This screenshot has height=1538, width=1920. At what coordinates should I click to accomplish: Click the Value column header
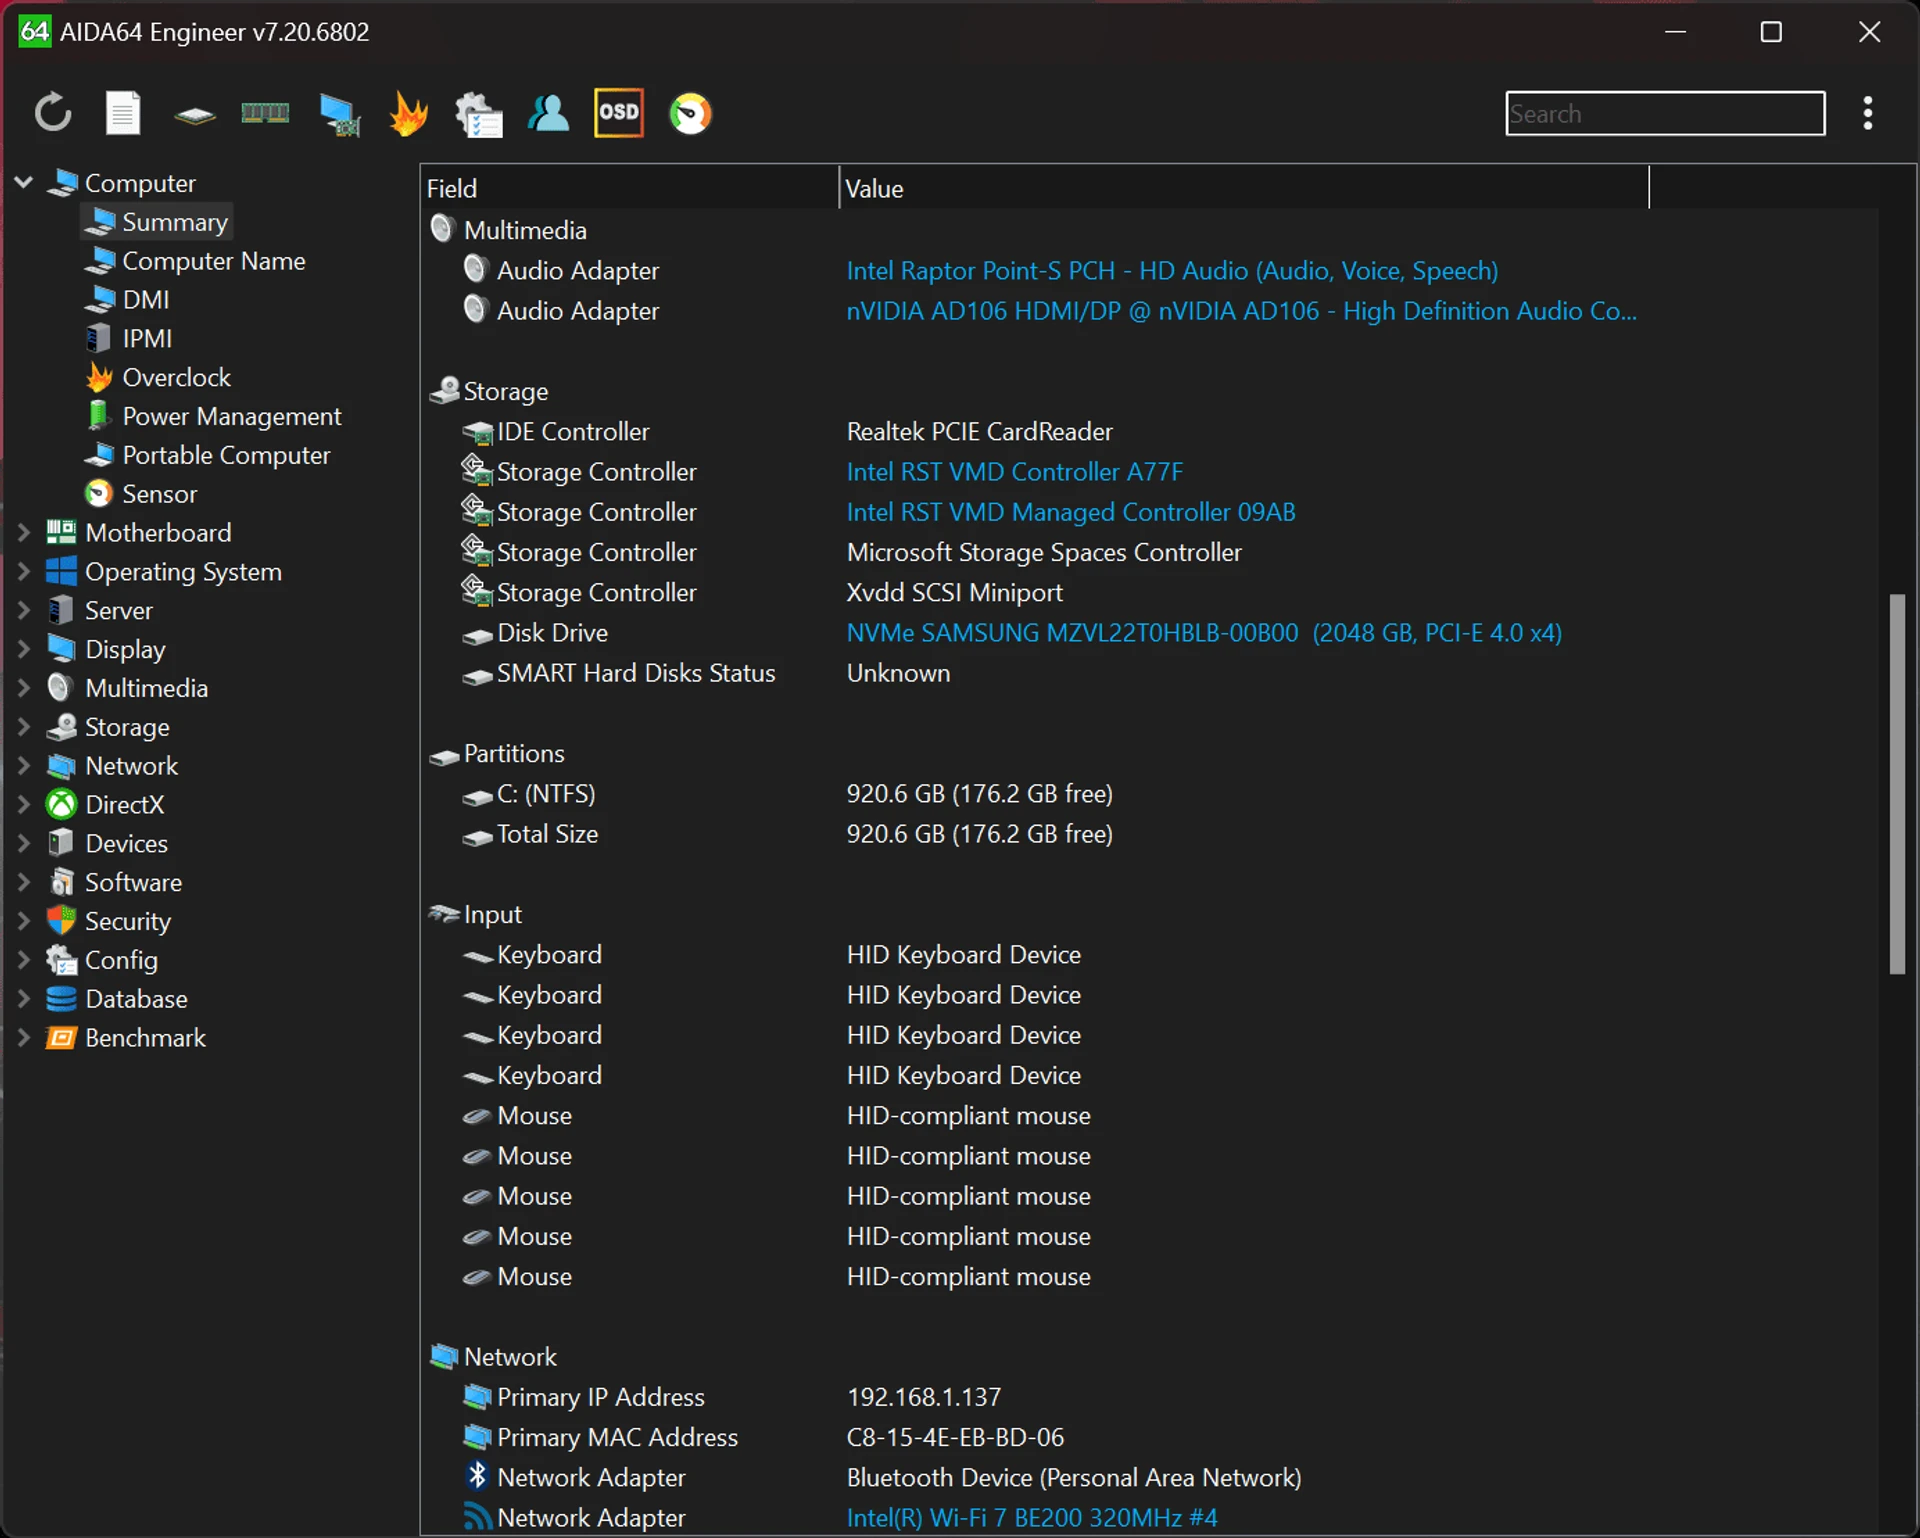point(1243,188)
